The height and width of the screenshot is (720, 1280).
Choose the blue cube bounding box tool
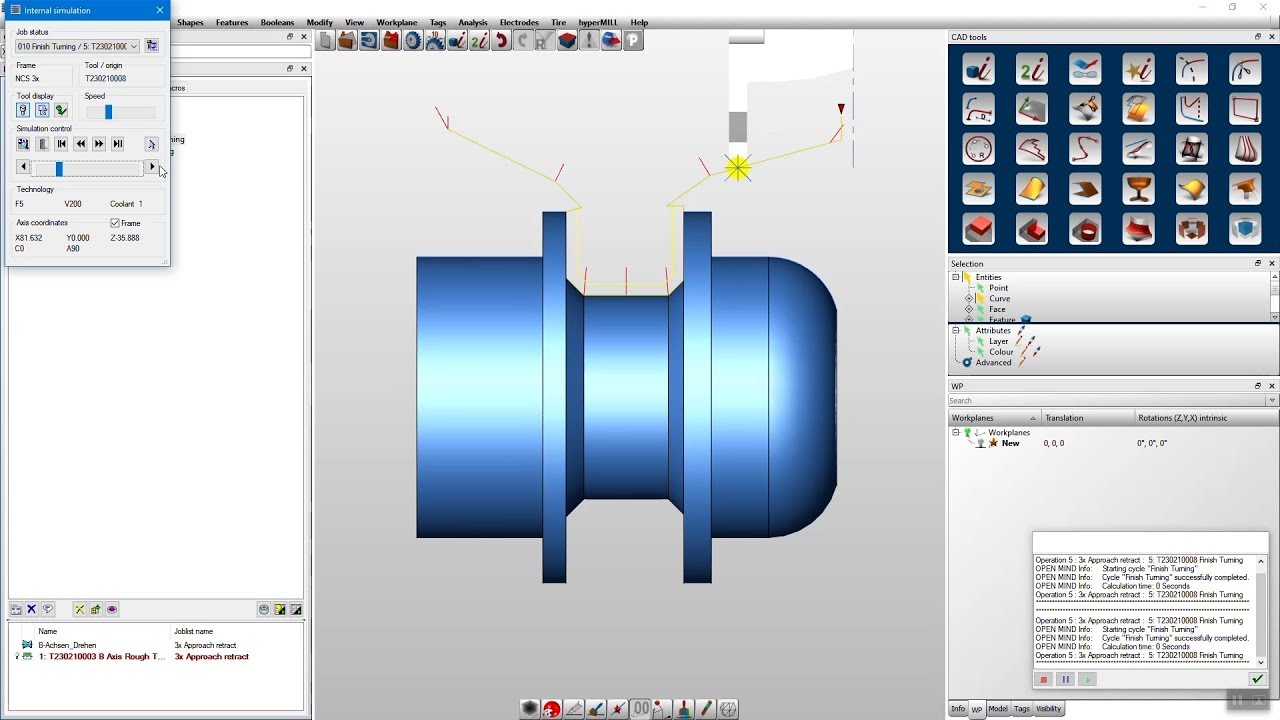tap(1245, 229)
